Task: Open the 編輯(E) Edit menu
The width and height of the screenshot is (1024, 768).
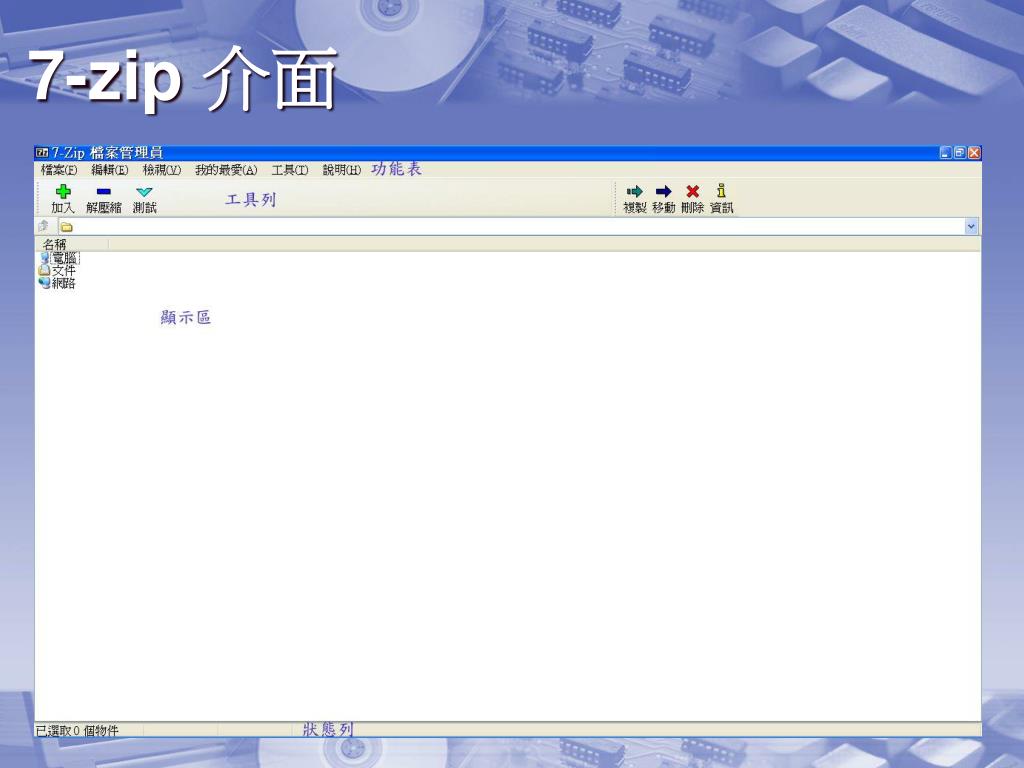Action: (110, 170)
